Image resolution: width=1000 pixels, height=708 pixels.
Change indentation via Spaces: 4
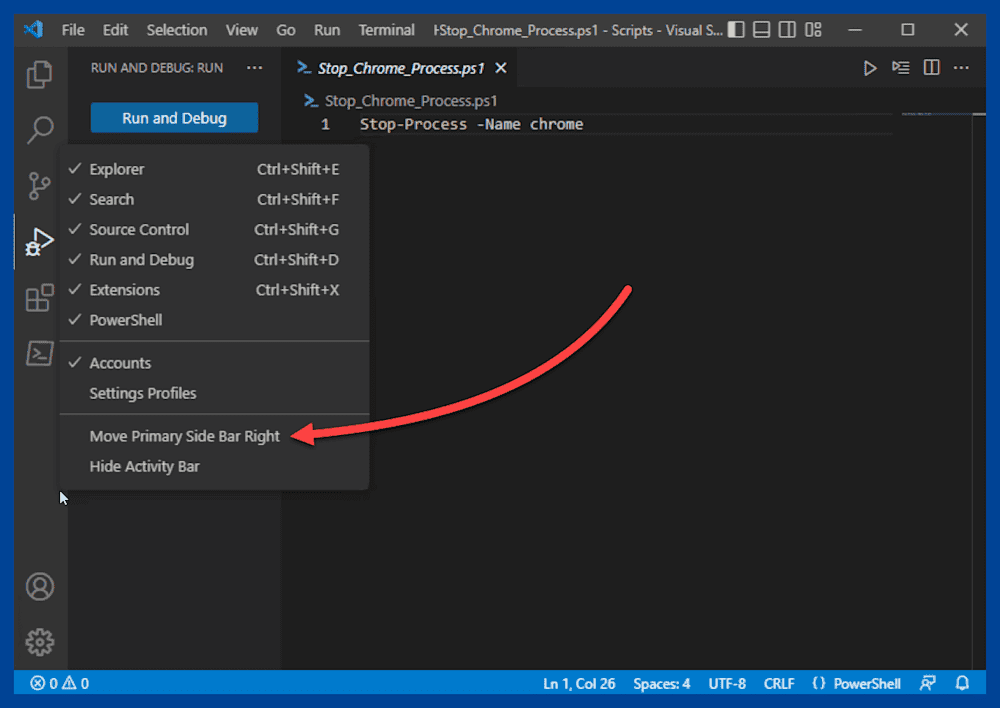coord(661,684)
